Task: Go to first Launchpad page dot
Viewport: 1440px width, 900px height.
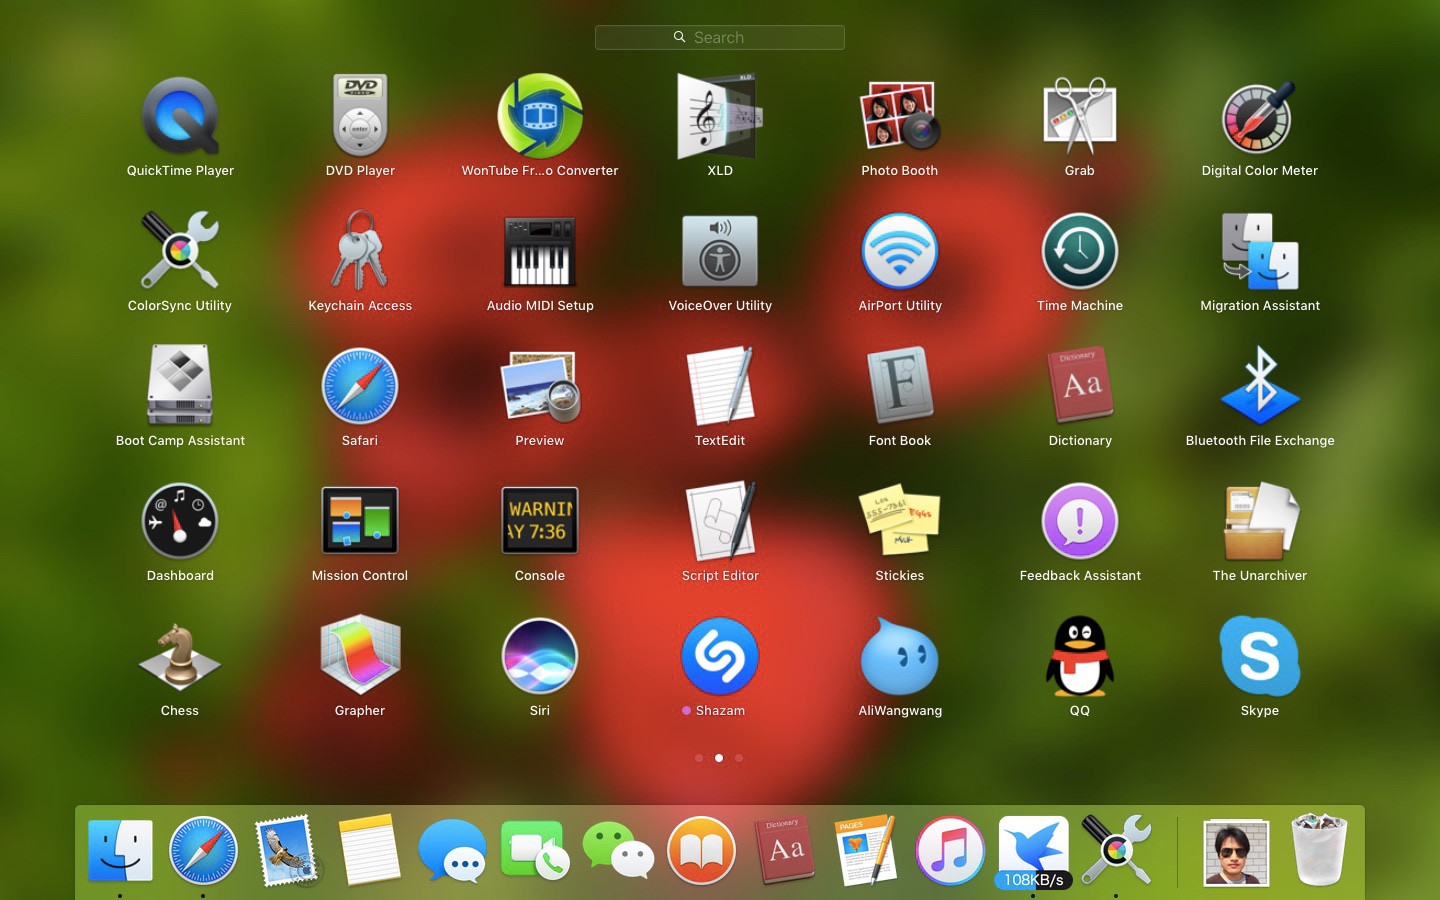Action: click(699, 758)
